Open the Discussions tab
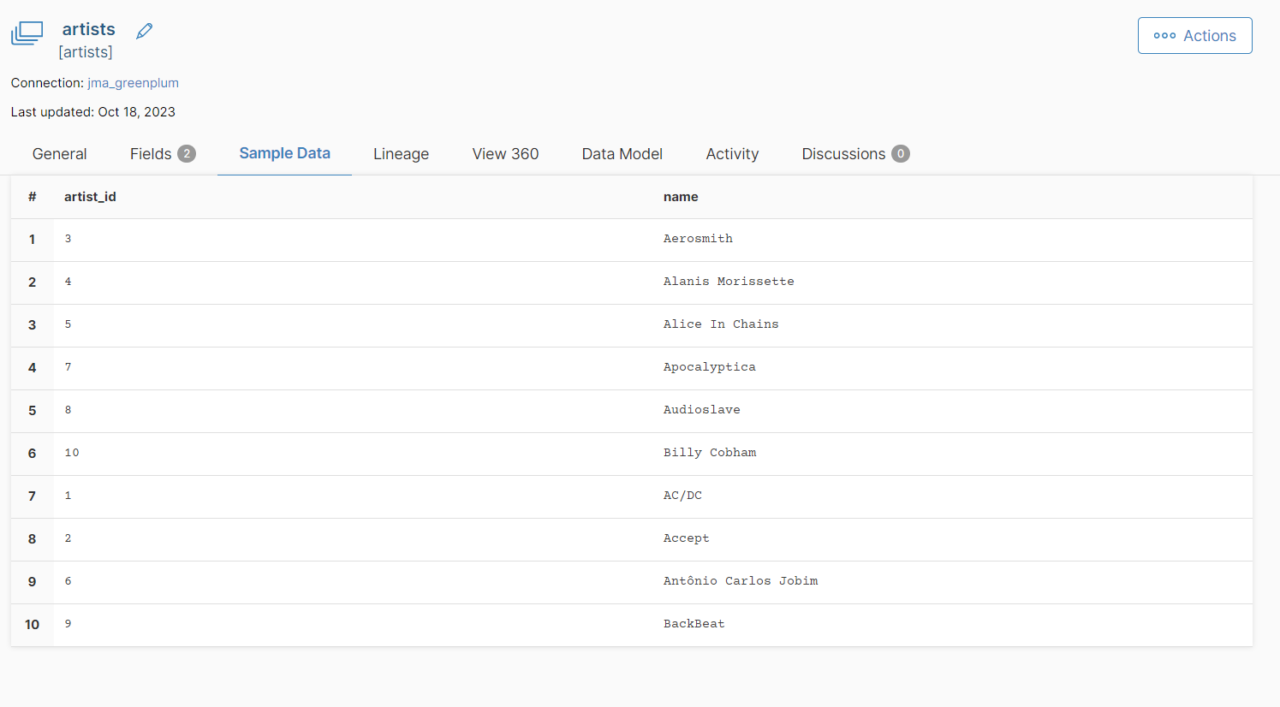The image size is (1280, 707). 843,154
